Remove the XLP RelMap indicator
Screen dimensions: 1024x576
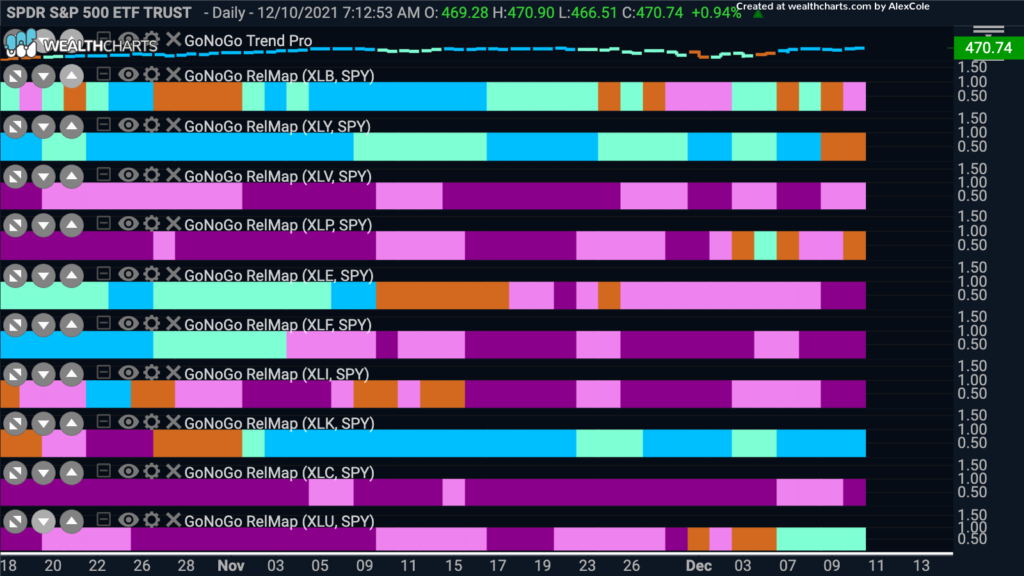point(172,223)
